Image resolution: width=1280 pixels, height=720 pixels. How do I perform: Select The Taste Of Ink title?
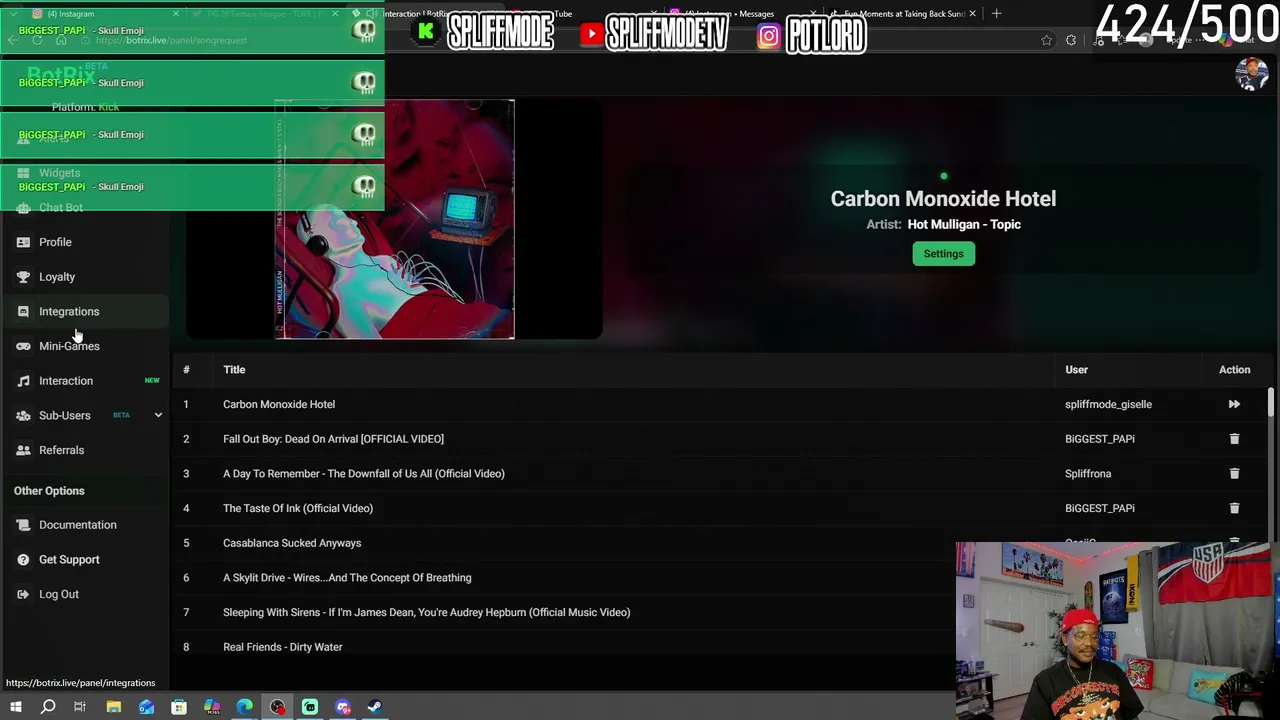tap(298, 508)
